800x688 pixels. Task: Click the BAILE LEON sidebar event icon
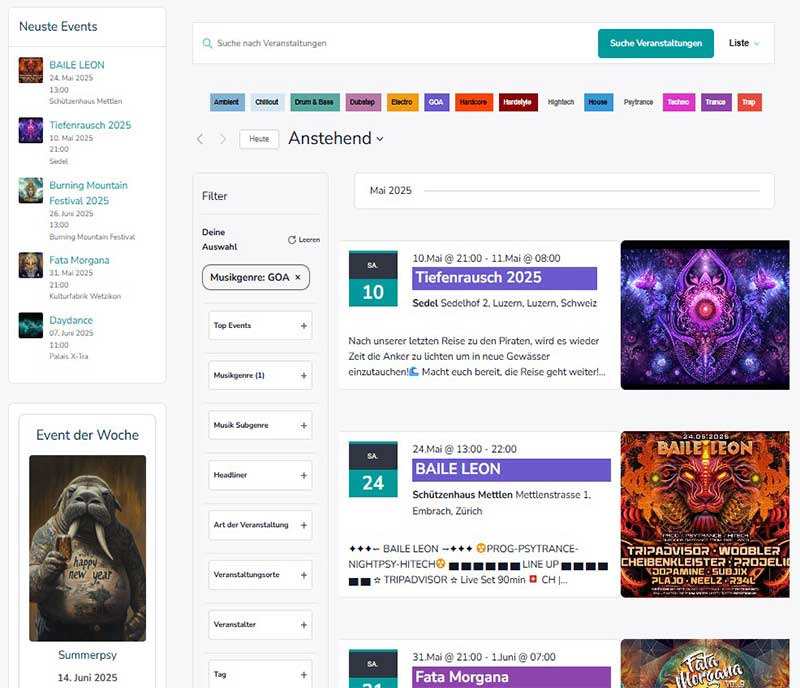point(31,70)
